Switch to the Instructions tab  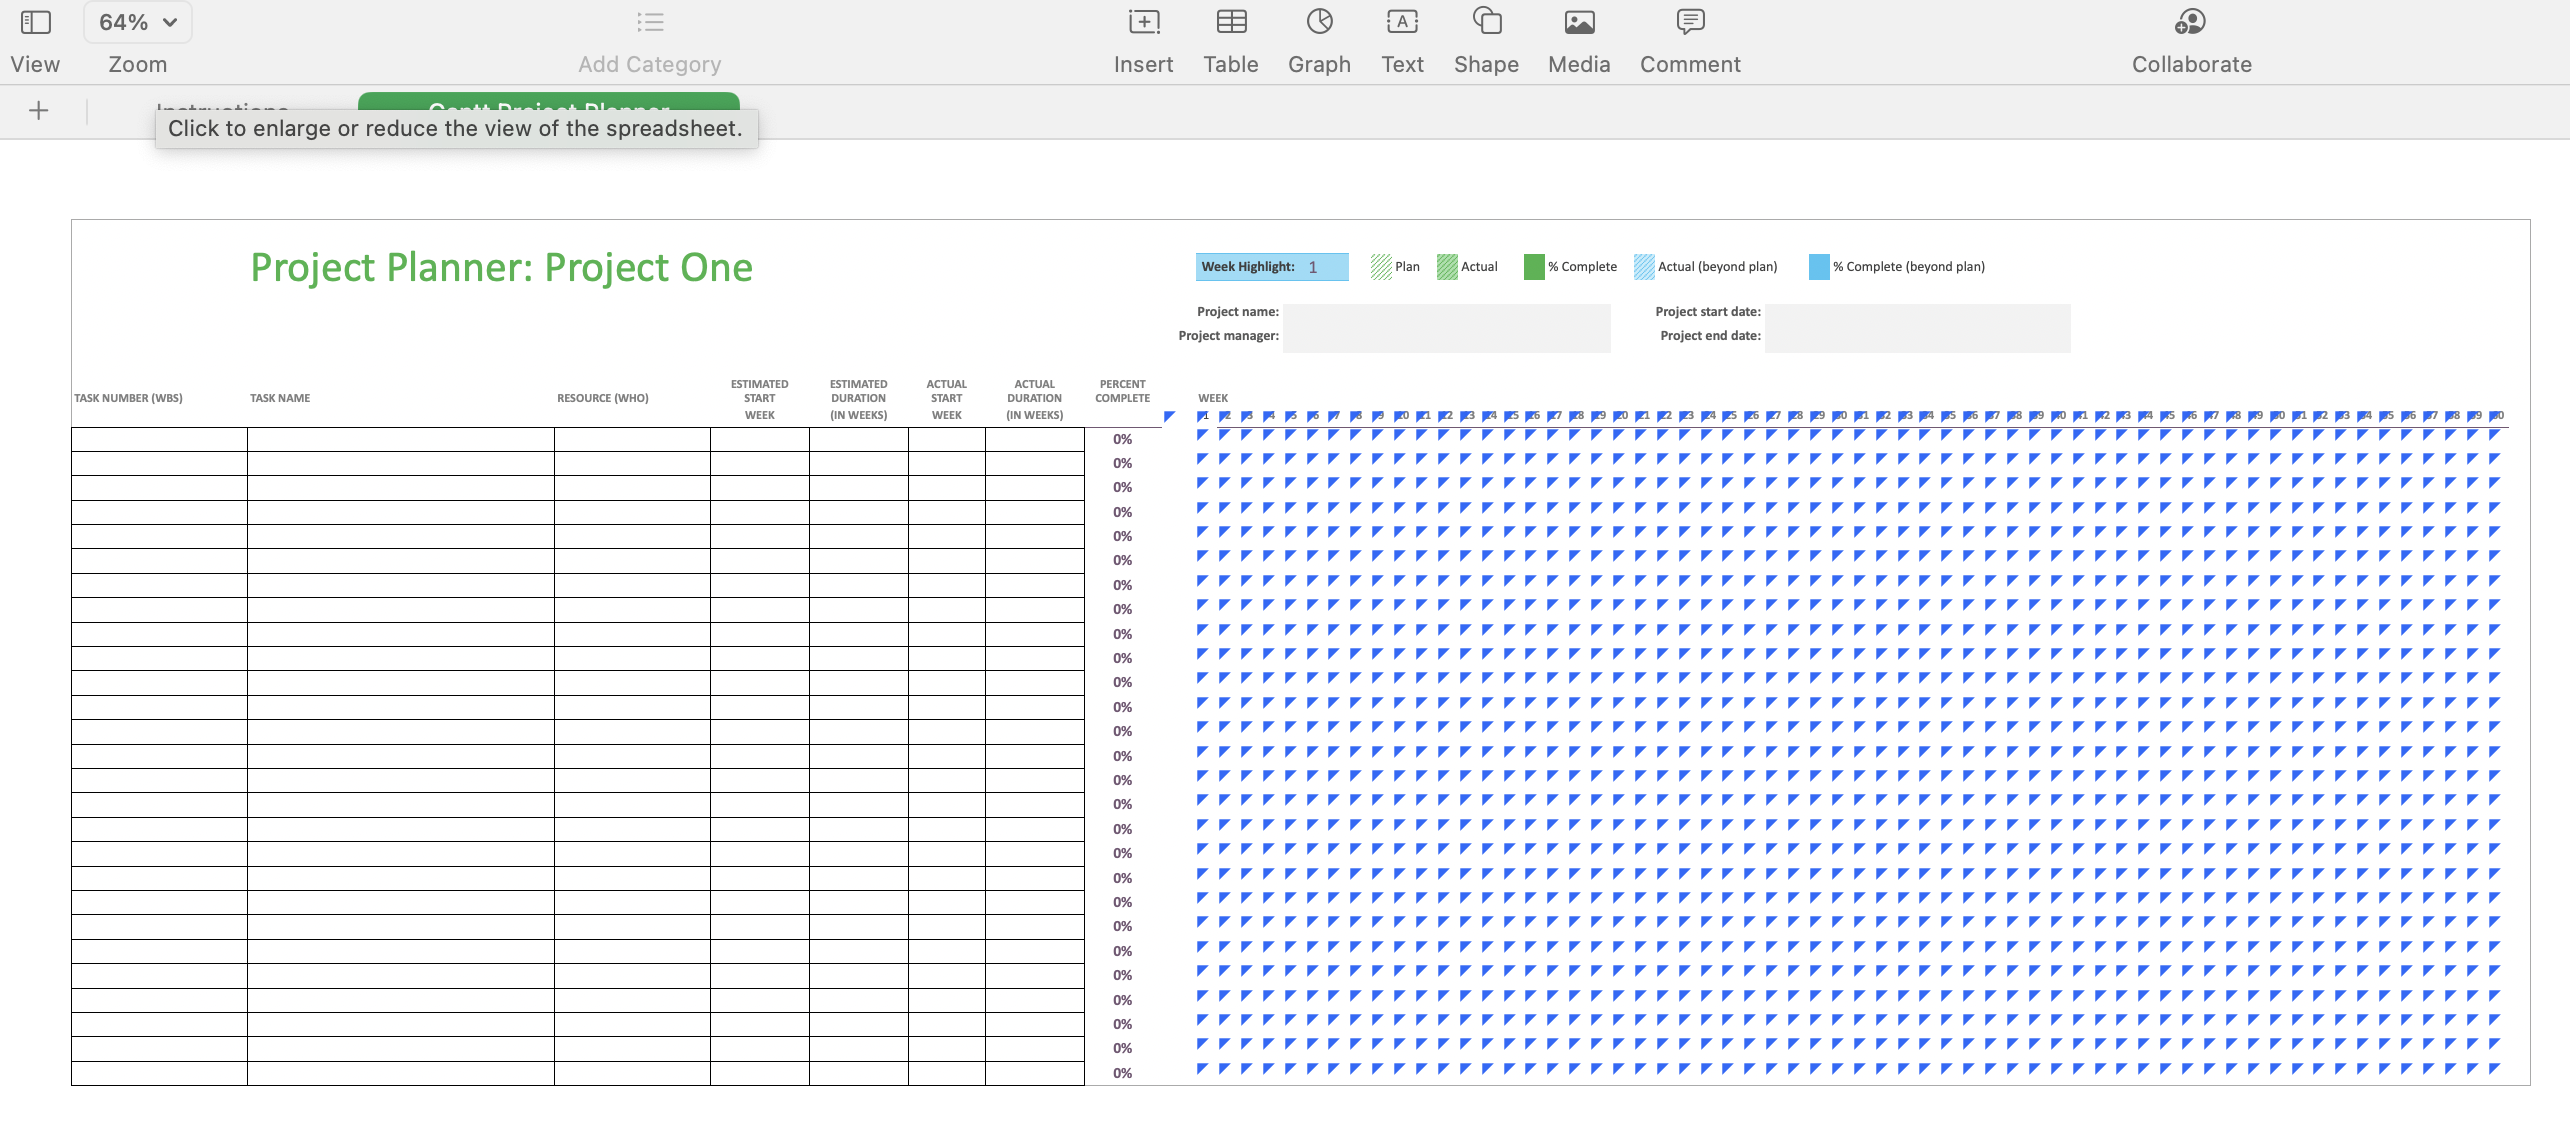click(x=221, y=111)
